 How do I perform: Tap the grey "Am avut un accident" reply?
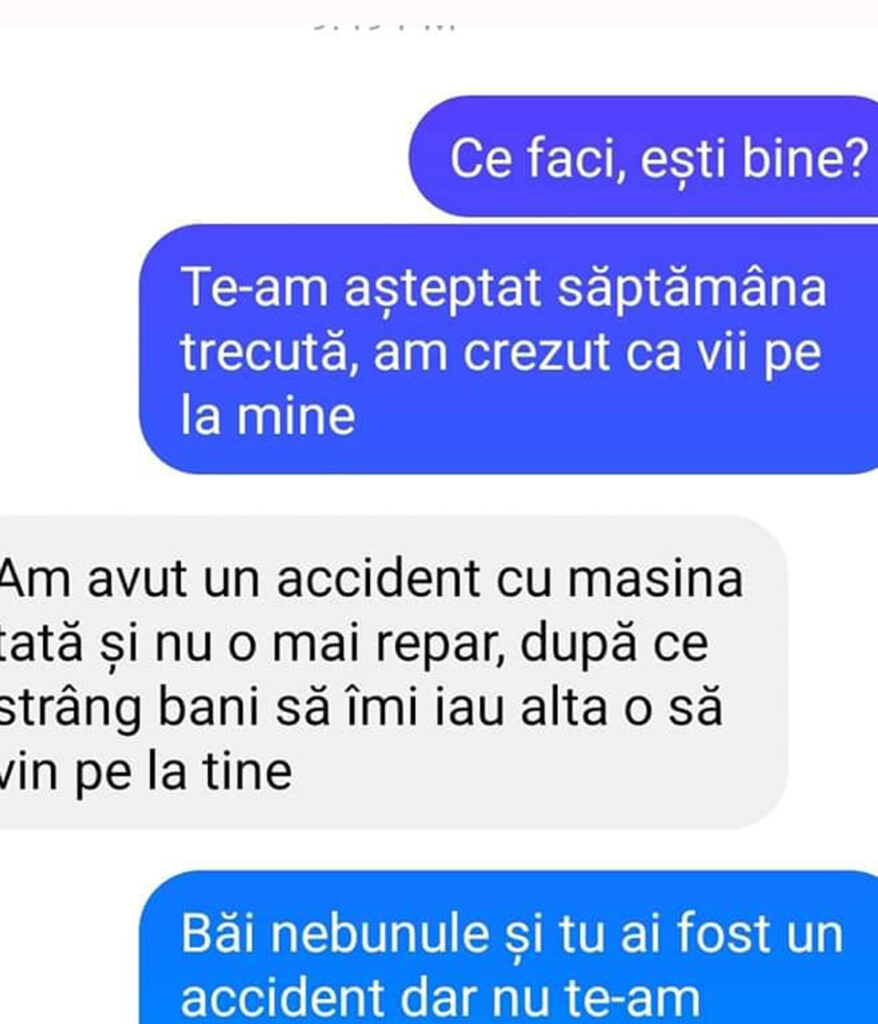[393, 673]
